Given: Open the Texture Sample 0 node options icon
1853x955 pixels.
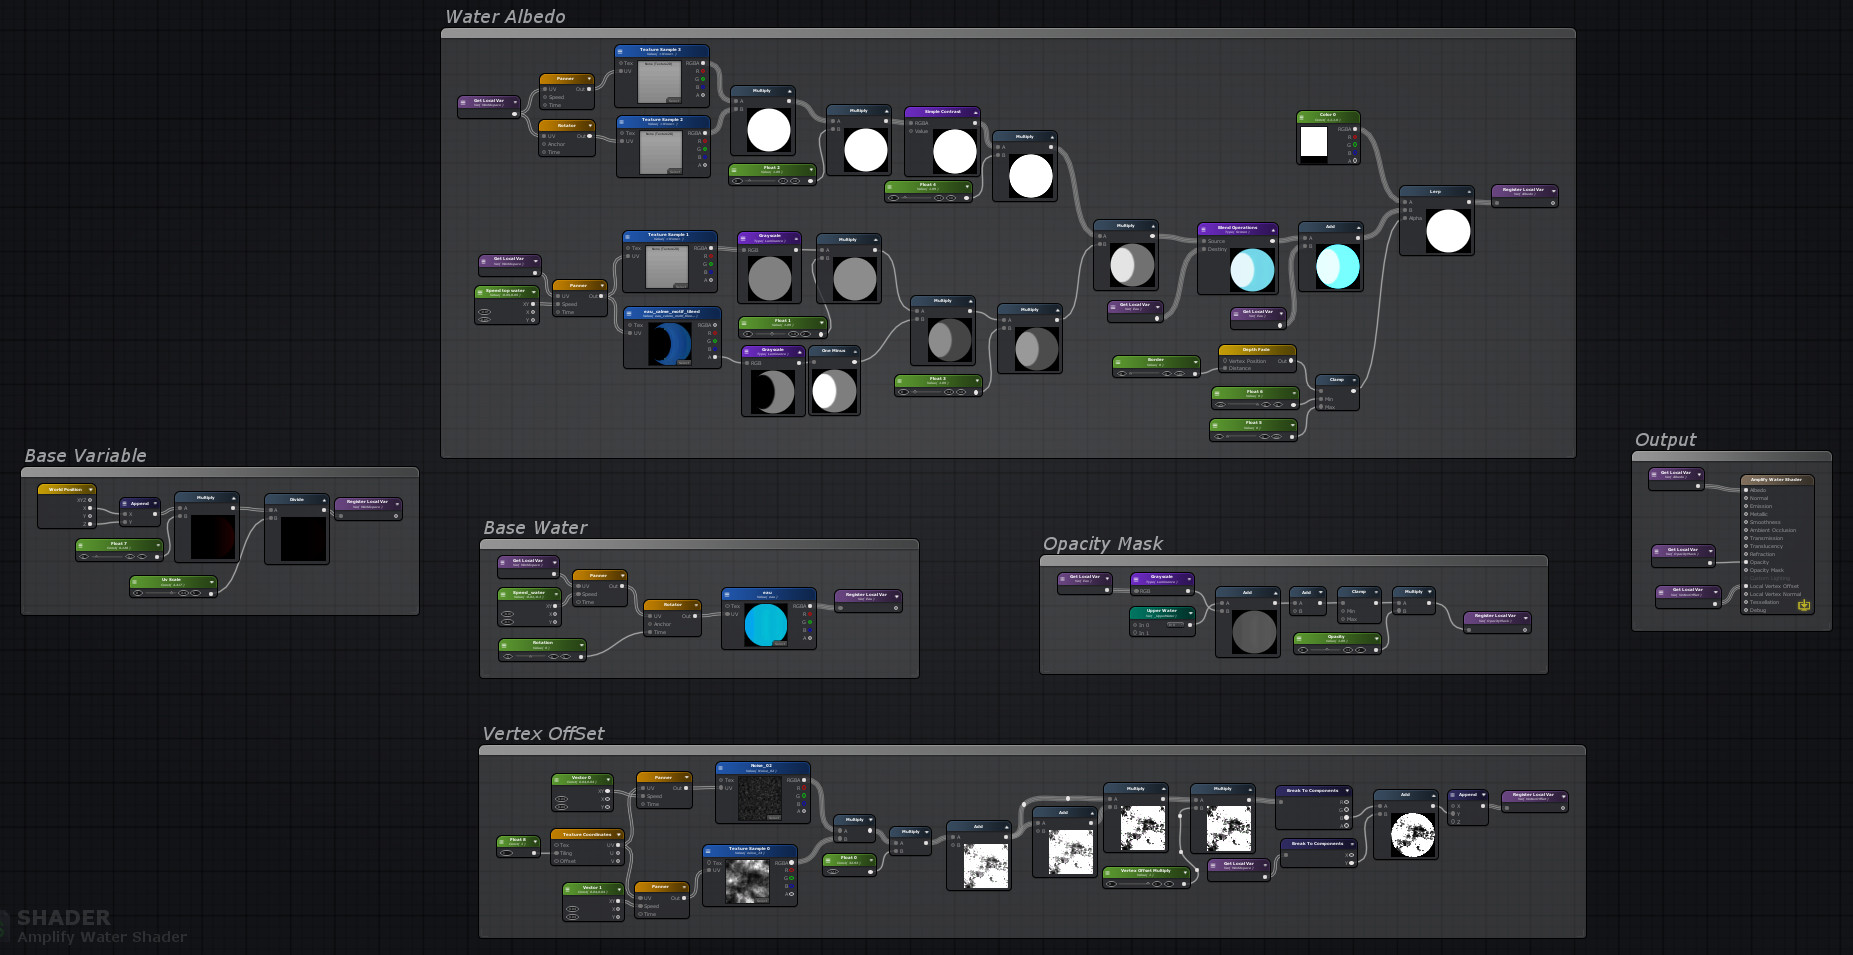Looking at the screenshot, I should tap(708, 850).
